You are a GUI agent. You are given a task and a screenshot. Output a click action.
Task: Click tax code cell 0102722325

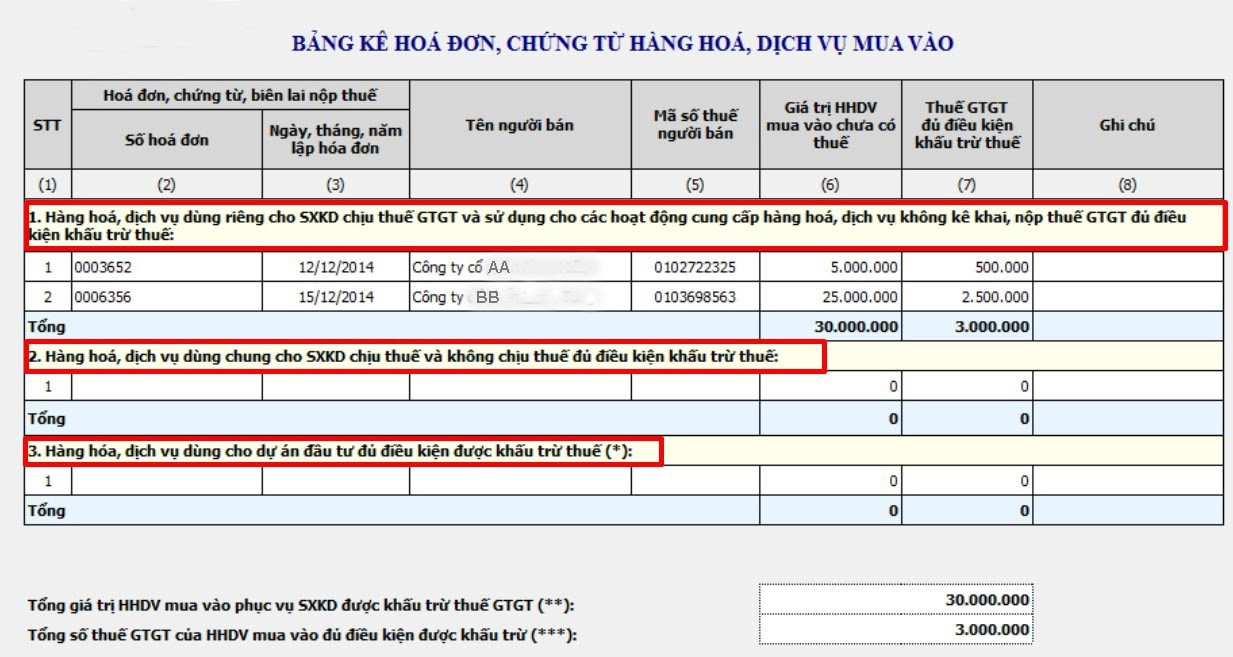pos(695,267)
